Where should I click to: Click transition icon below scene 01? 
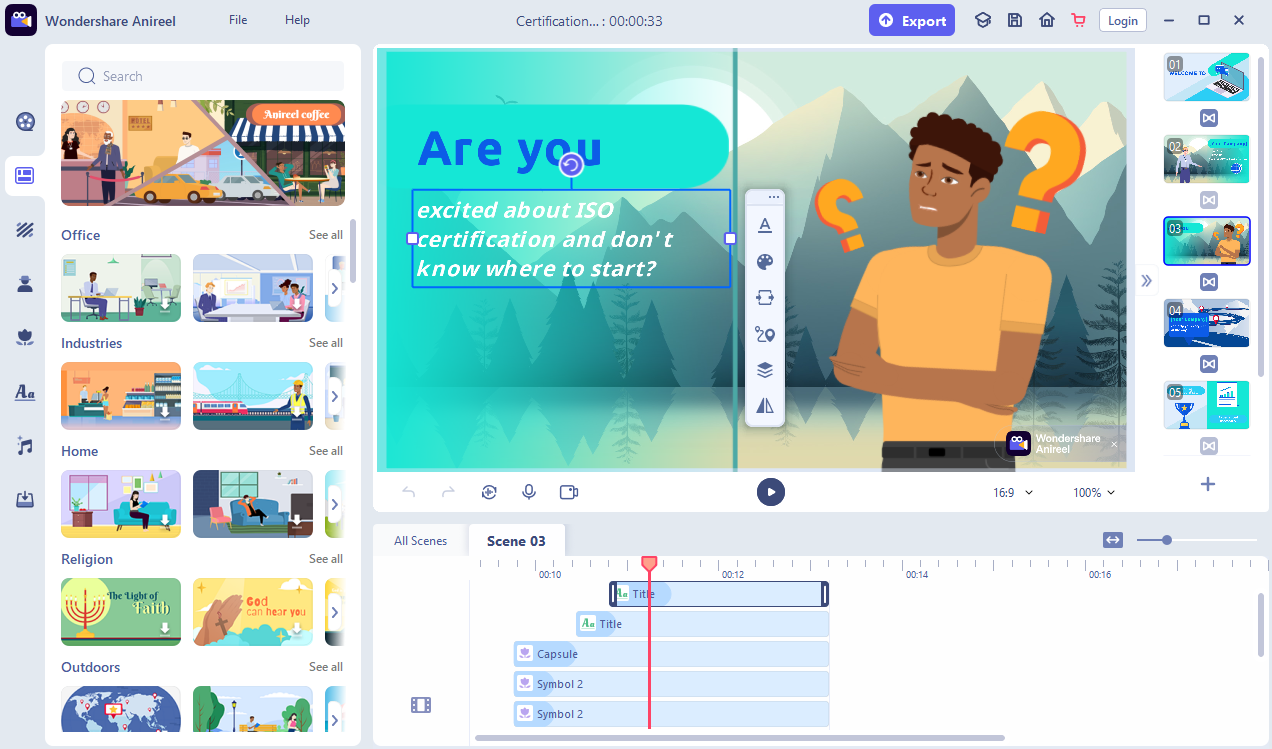tap(1208, 118)
